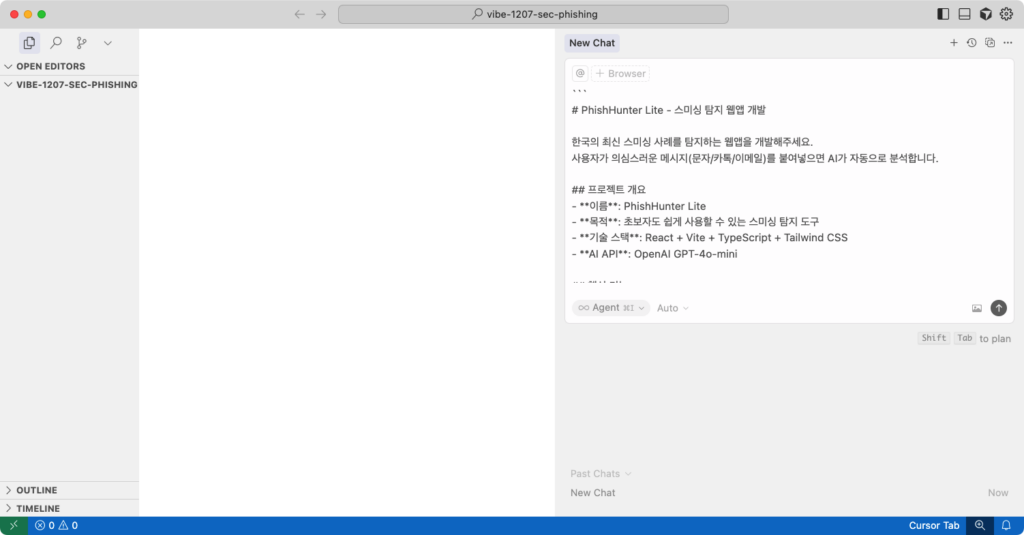Viewport: 1024px width, 535px height.
Task: Expand the Past Chats list
Action: click(x=600, y=473)
